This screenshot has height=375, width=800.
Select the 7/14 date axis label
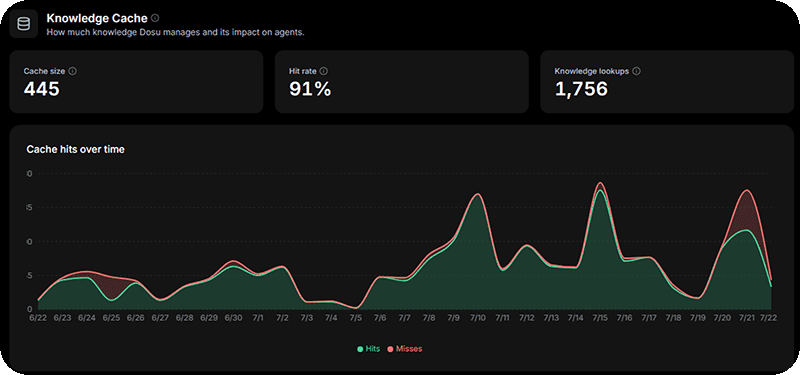point(576,318)
